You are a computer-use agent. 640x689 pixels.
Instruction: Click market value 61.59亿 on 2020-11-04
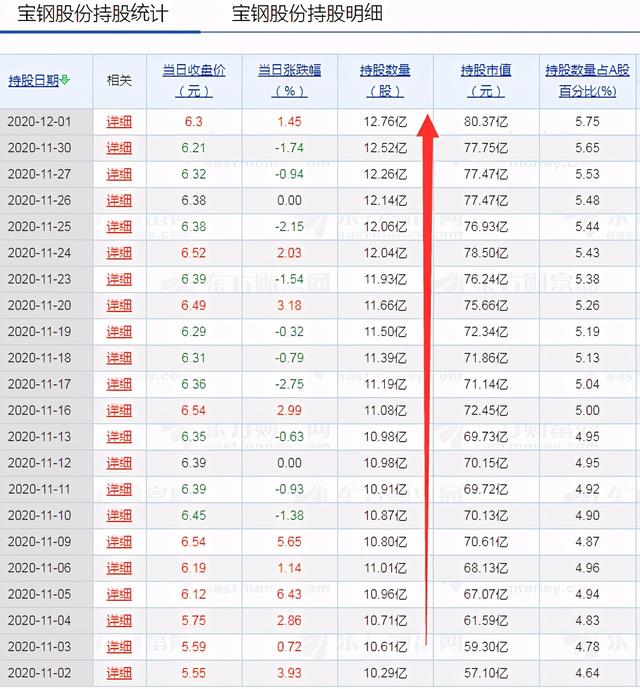(486, 620)
